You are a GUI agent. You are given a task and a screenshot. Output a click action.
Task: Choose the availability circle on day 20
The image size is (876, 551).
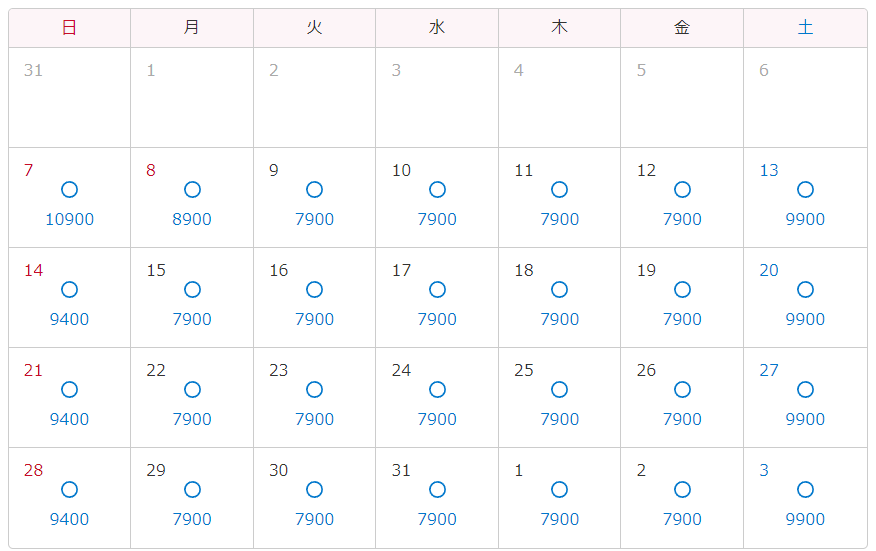[805, 290]
